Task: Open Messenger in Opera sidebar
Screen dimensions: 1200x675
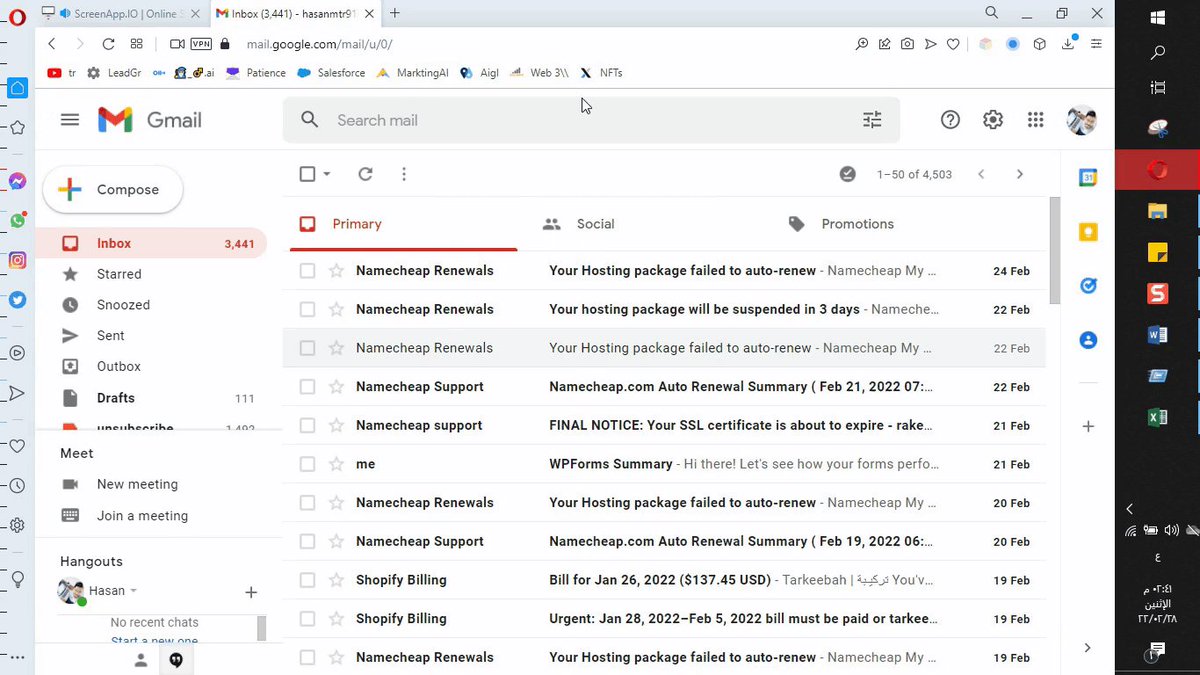Action: pos(17,181)
